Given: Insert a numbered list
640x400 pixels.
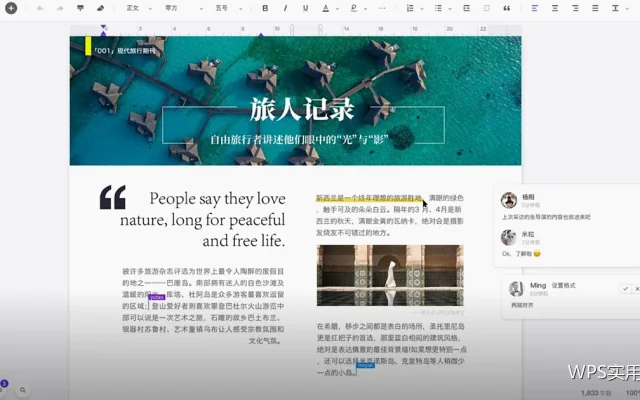Looking at the screenshot, I should pos(410,8).
